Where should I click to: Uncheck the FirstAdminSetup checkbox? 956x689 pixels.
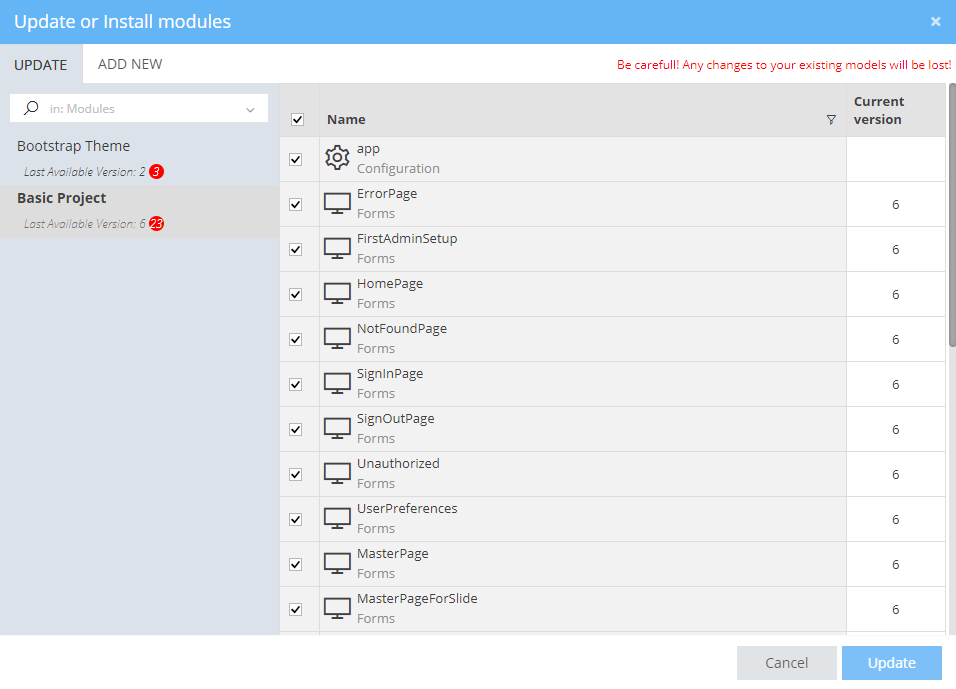295,249
